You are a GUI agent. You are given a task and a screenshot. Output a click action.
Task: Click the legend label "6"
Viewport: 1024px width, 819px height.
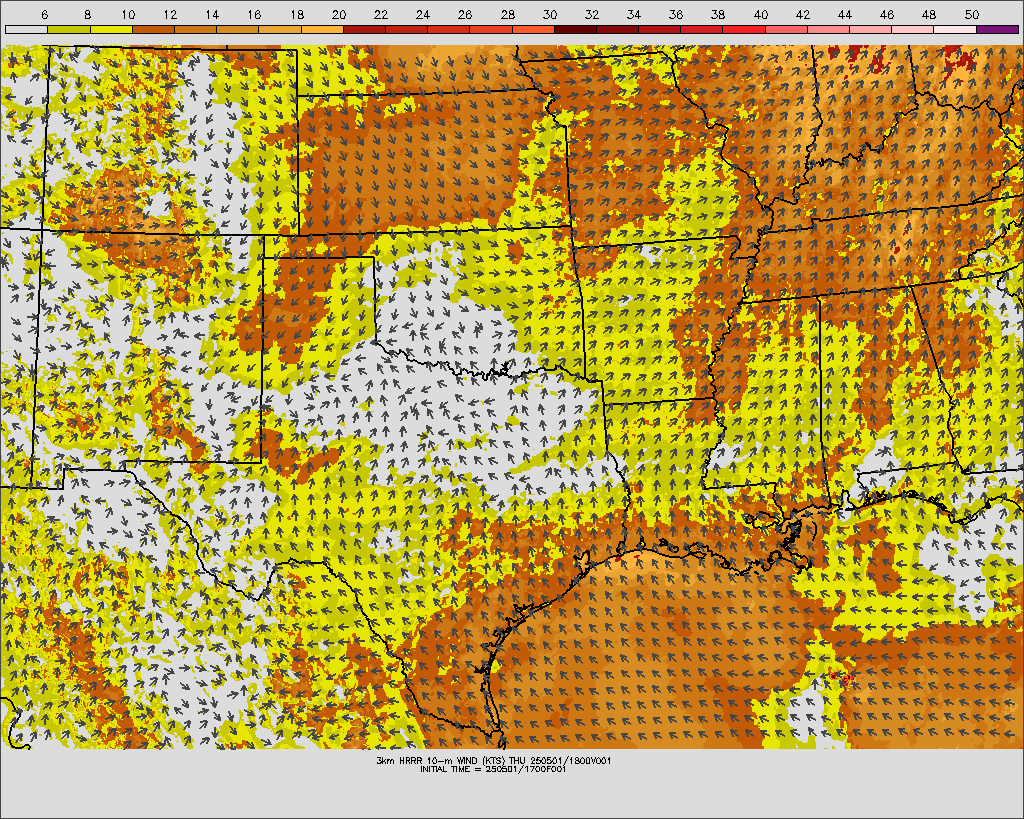(x=44, y=14)
